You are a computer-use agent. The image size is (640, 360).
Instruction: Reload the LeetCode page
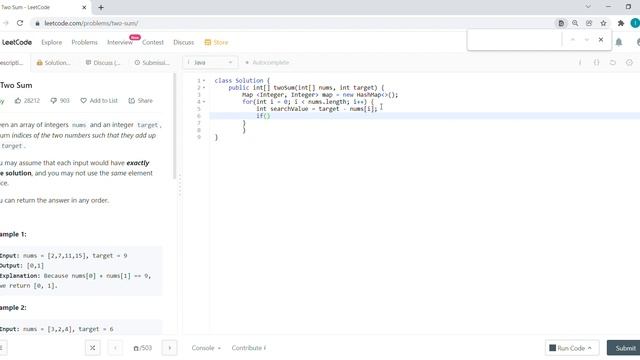[20, 23]
